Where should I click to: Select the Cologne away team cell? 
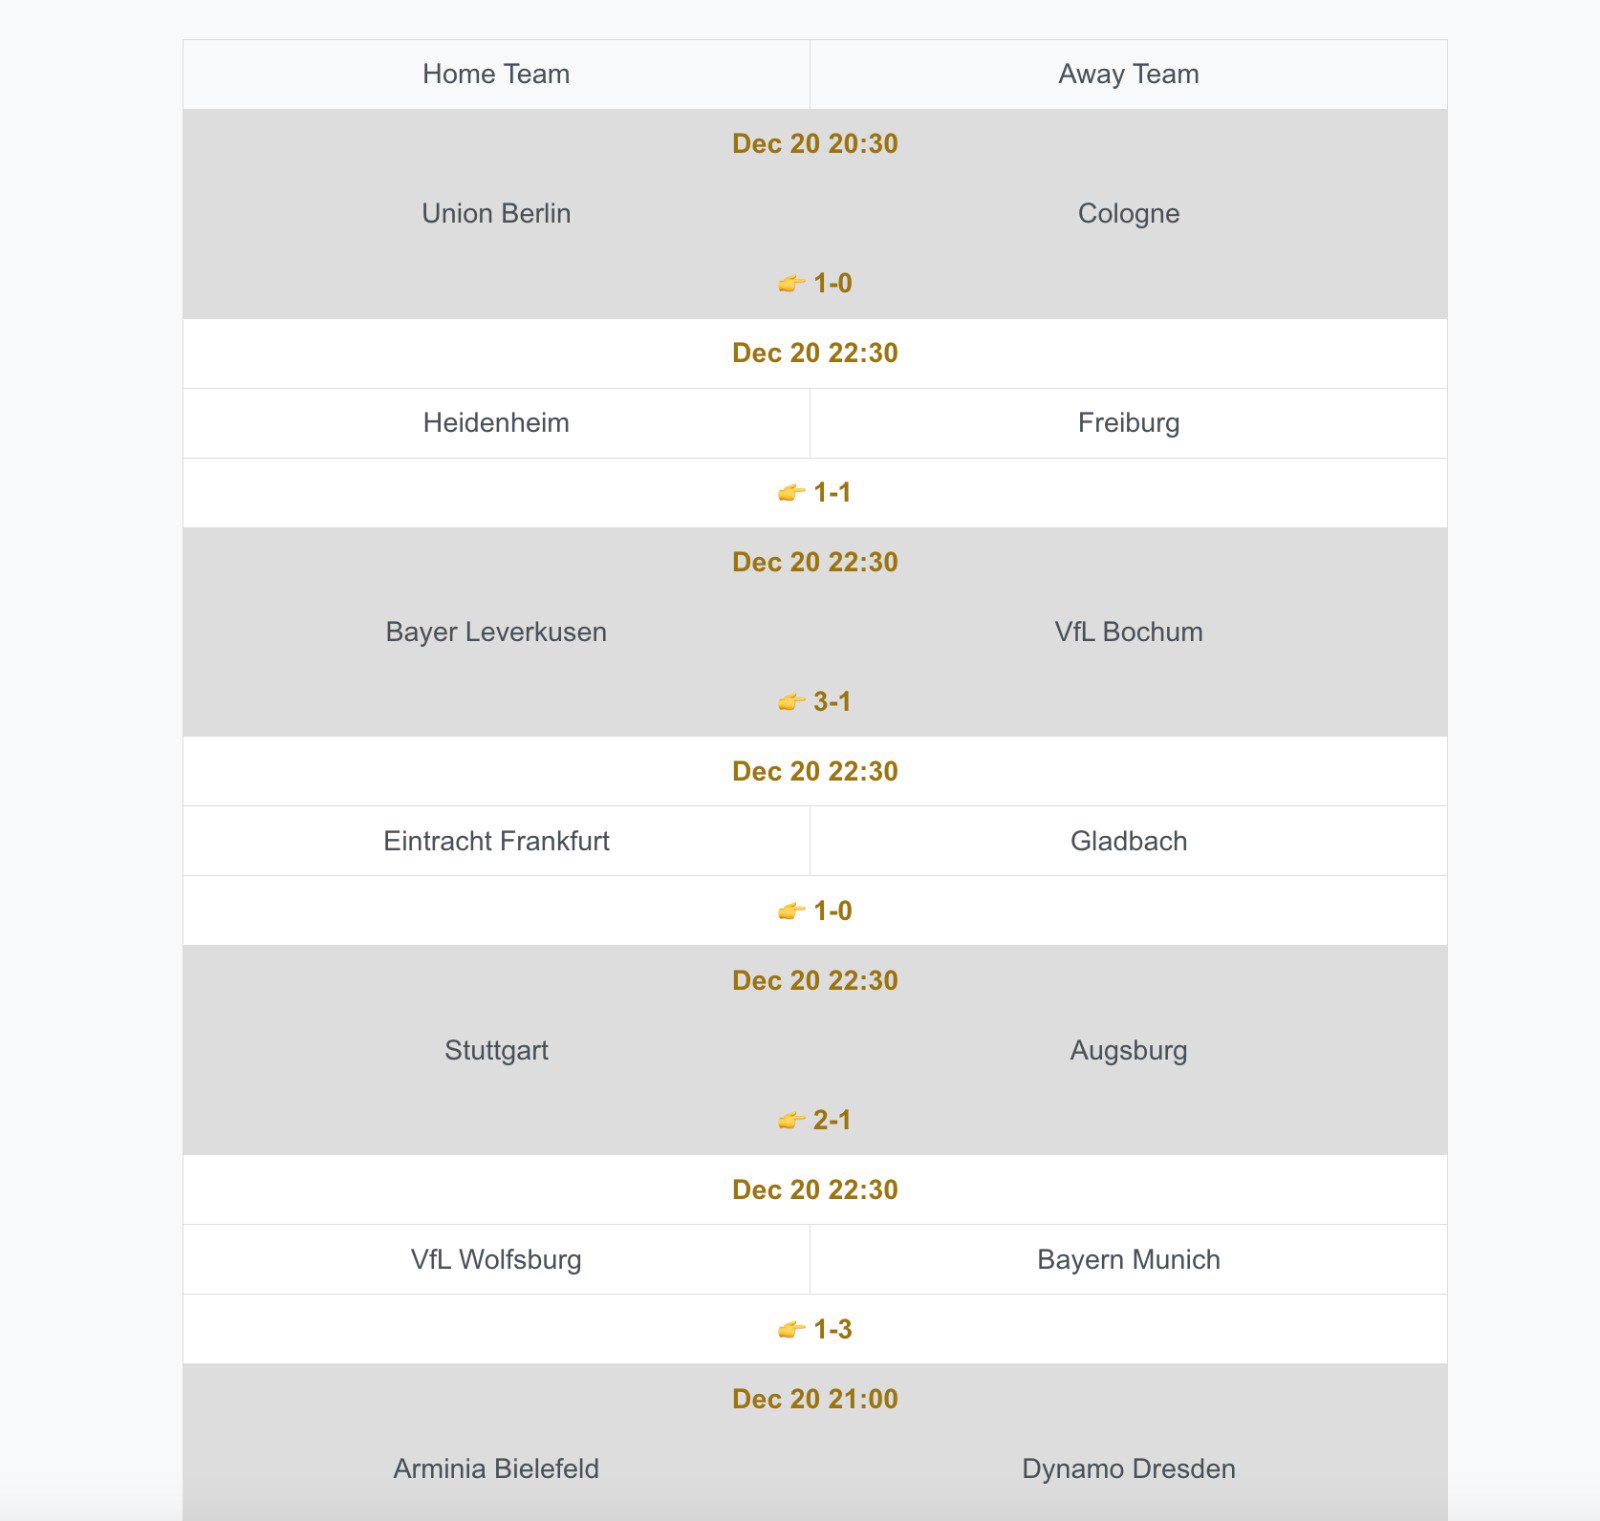point(1128,214)
